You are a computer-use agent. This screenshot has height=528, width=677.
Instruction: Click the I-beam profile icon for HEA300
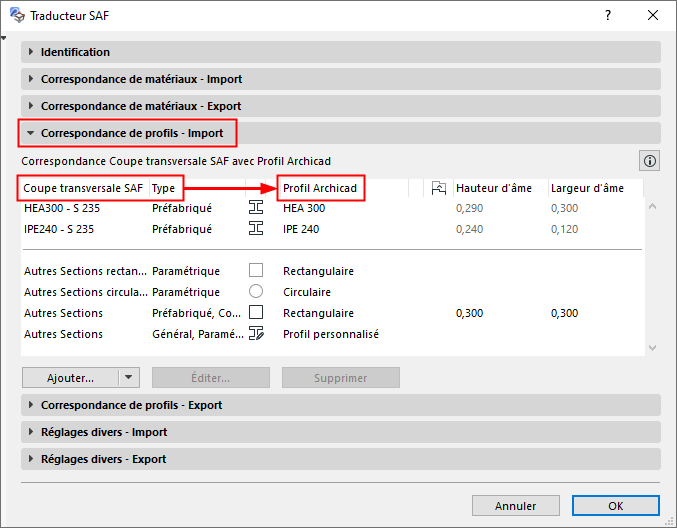click(x=256, y=208)
